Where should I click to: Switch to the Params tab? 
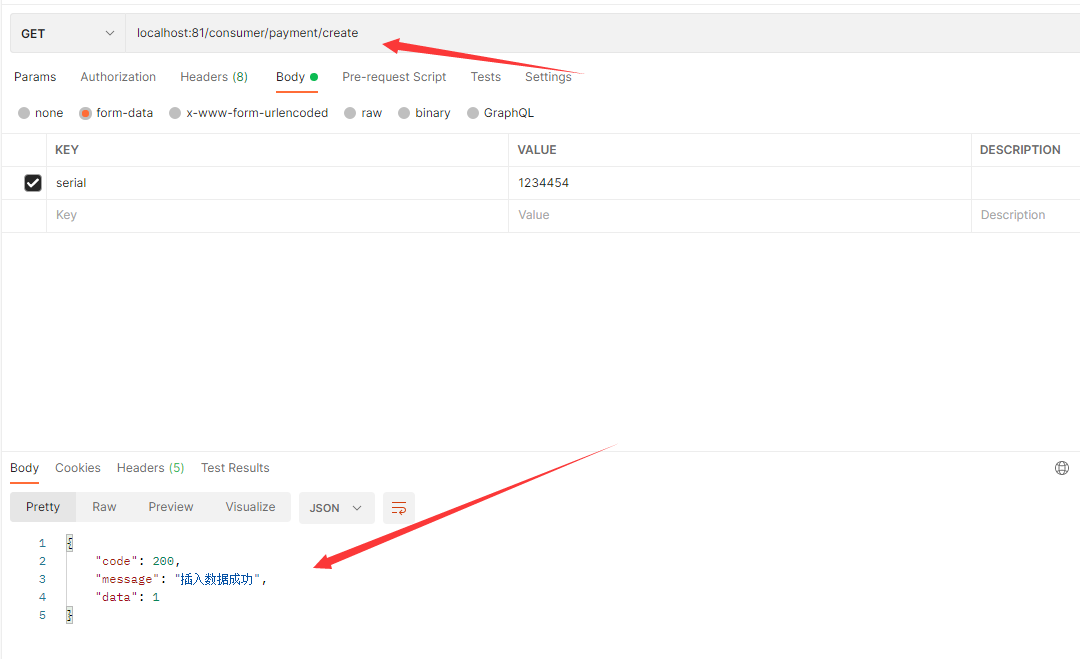[x=35, y=76]
